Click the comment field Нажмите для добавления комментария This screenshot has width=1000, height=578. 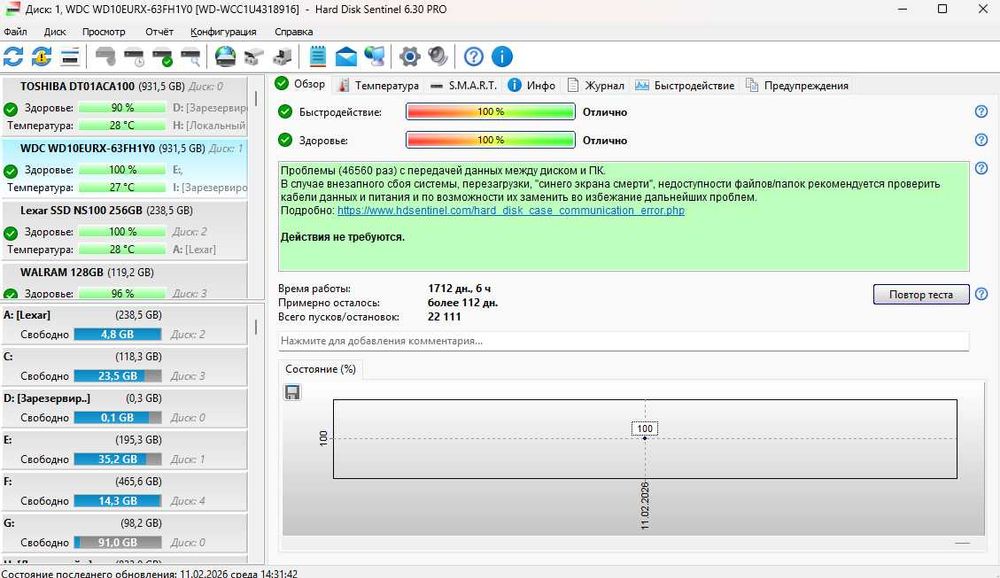(624, 341)
